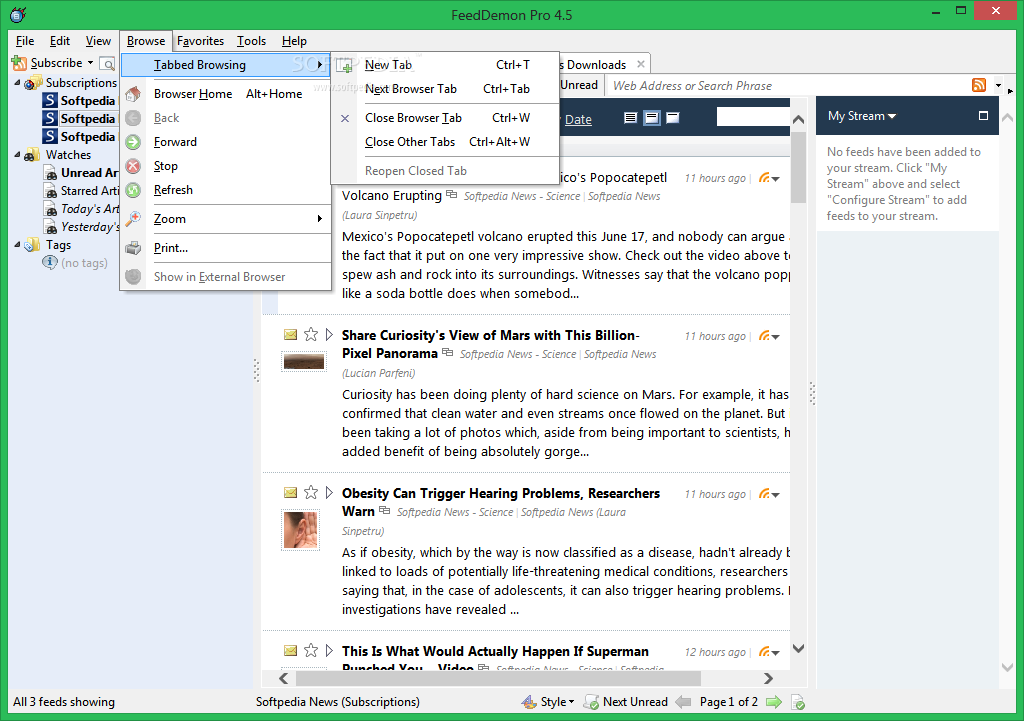Screen dimensions: 1024x721
Task: Click the Mars panorama thumbnail
Action: point(304,362)
